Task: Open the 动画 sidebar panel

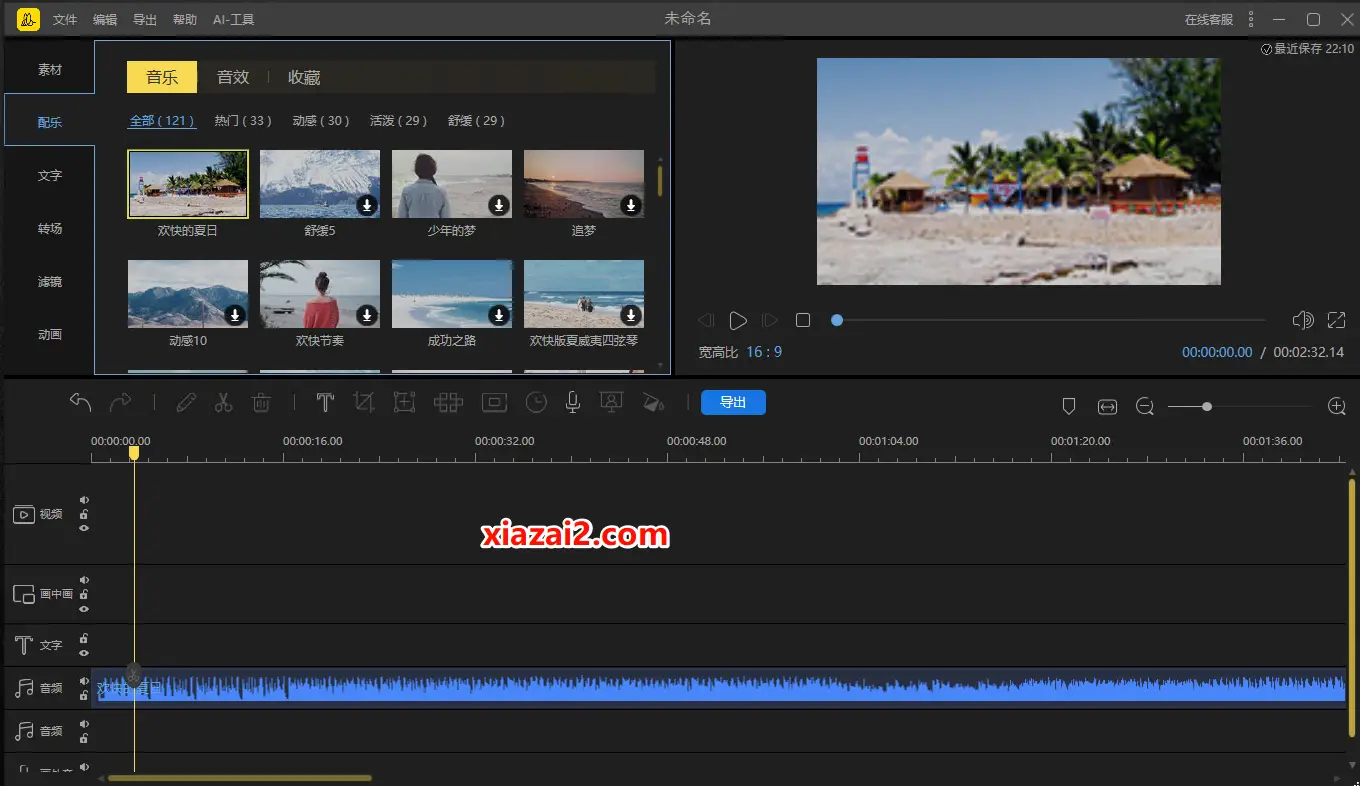Action: point(50,334)
